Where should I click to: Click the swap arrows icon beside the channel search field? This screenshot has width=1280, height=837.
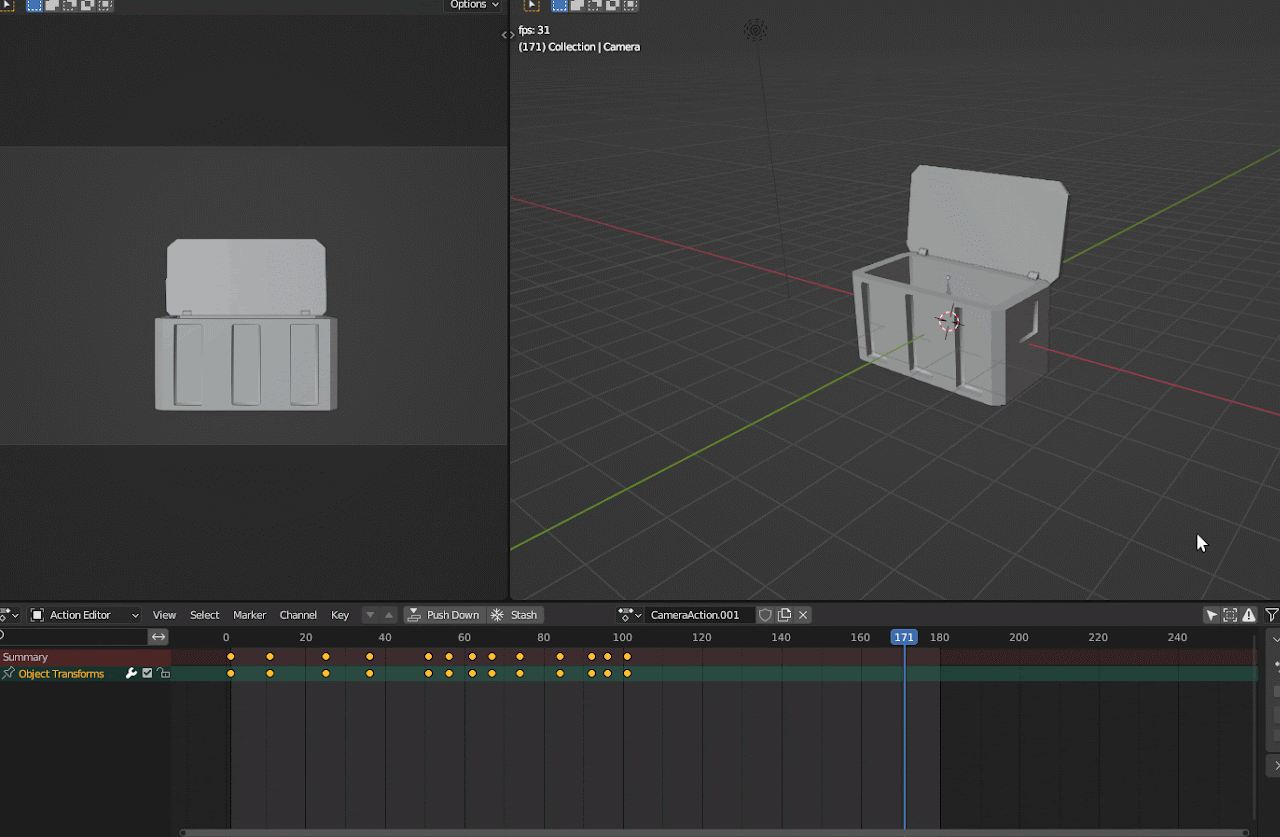[x=159, y=637]
